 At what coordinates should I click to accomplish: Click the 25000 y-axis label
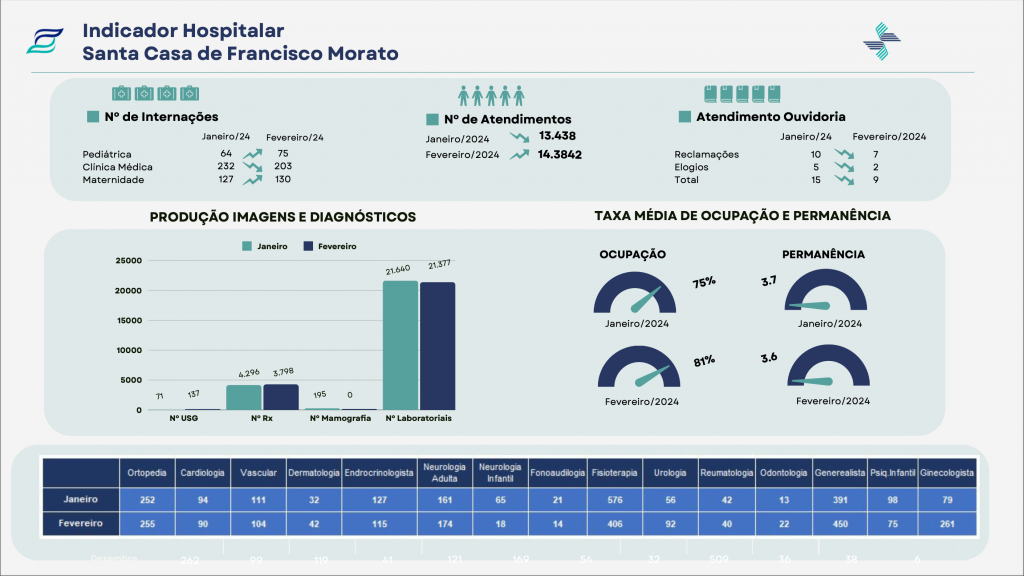tap(129, 261)
